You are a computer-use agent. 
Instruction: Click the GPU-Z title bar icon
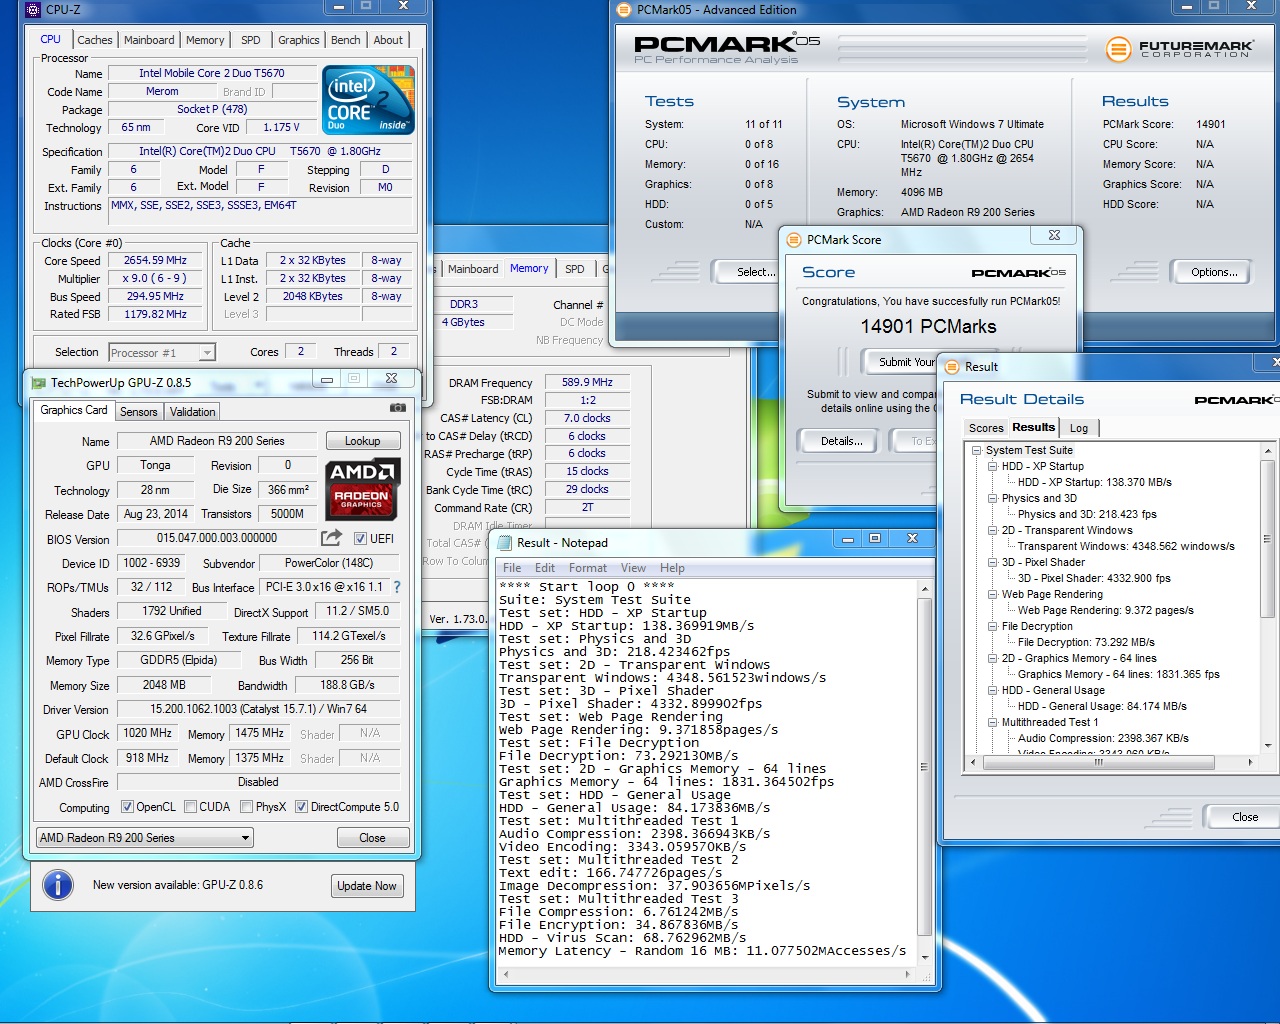point(39,382)
